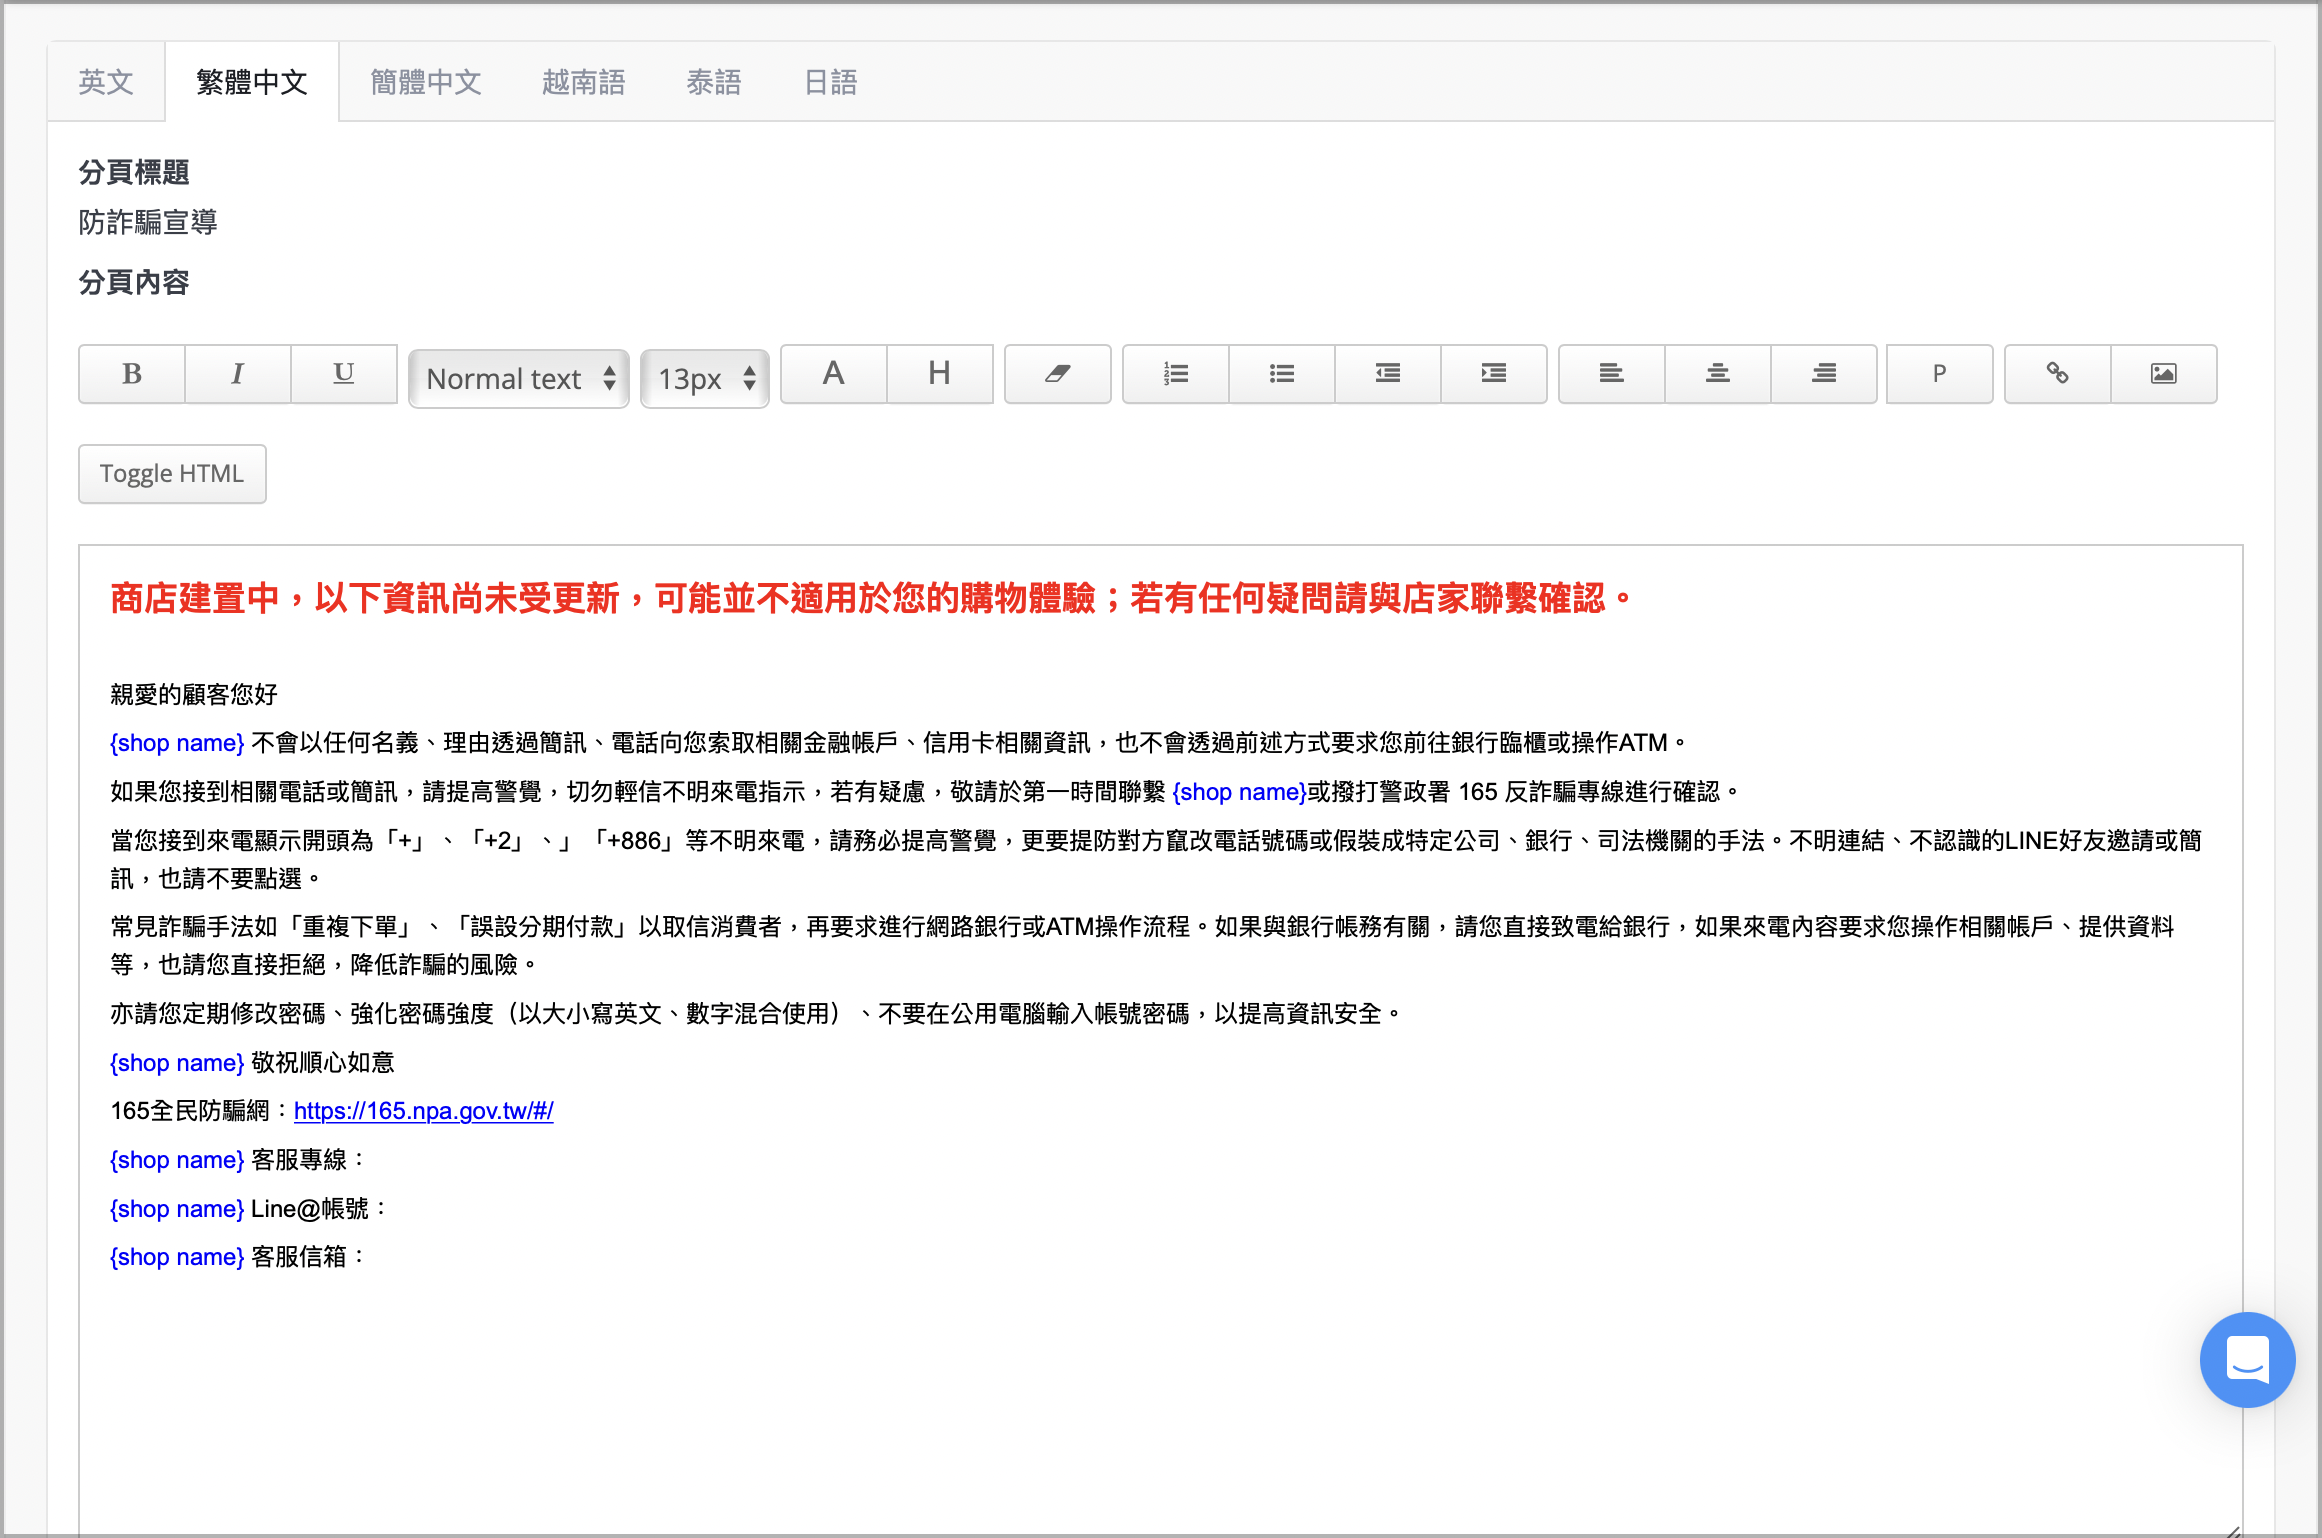Insert a bulleted unordered list
The height and width of the screenshot is (1538, 2322).
1282,374
